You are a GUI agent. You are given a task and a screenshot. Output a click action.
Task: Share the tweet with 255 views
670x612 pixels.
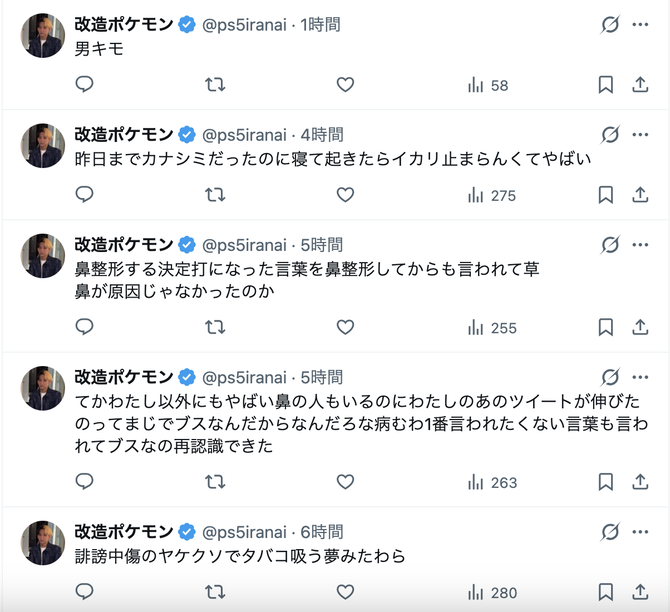(x=640, y=327)
